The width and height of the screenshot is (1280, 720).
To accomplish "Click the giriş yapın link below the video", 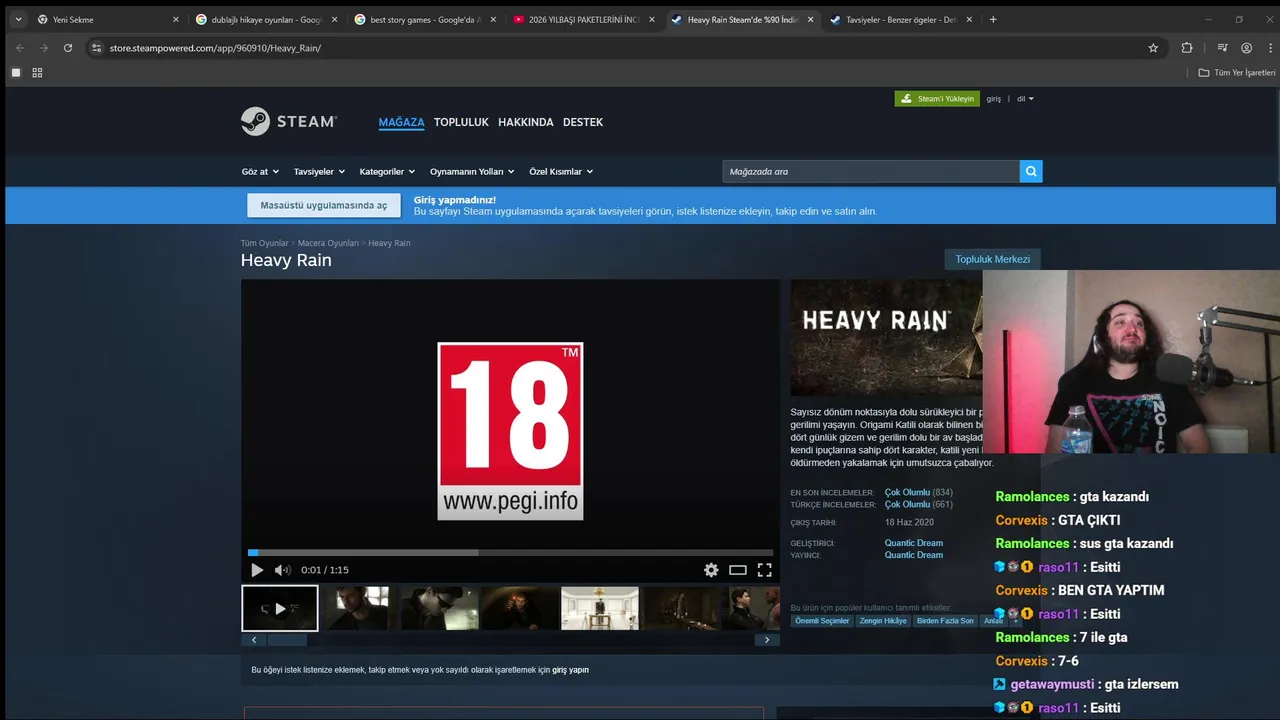I will [570, 670].
